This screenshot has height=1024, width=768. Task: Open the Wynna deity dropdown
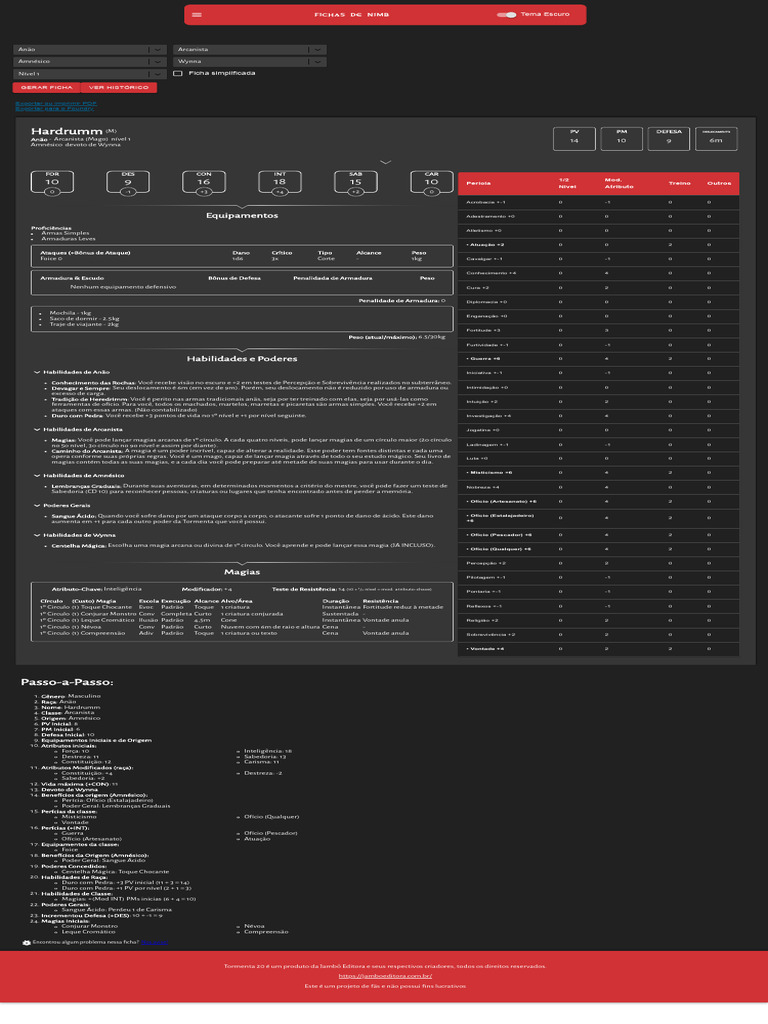click(249, 61)
